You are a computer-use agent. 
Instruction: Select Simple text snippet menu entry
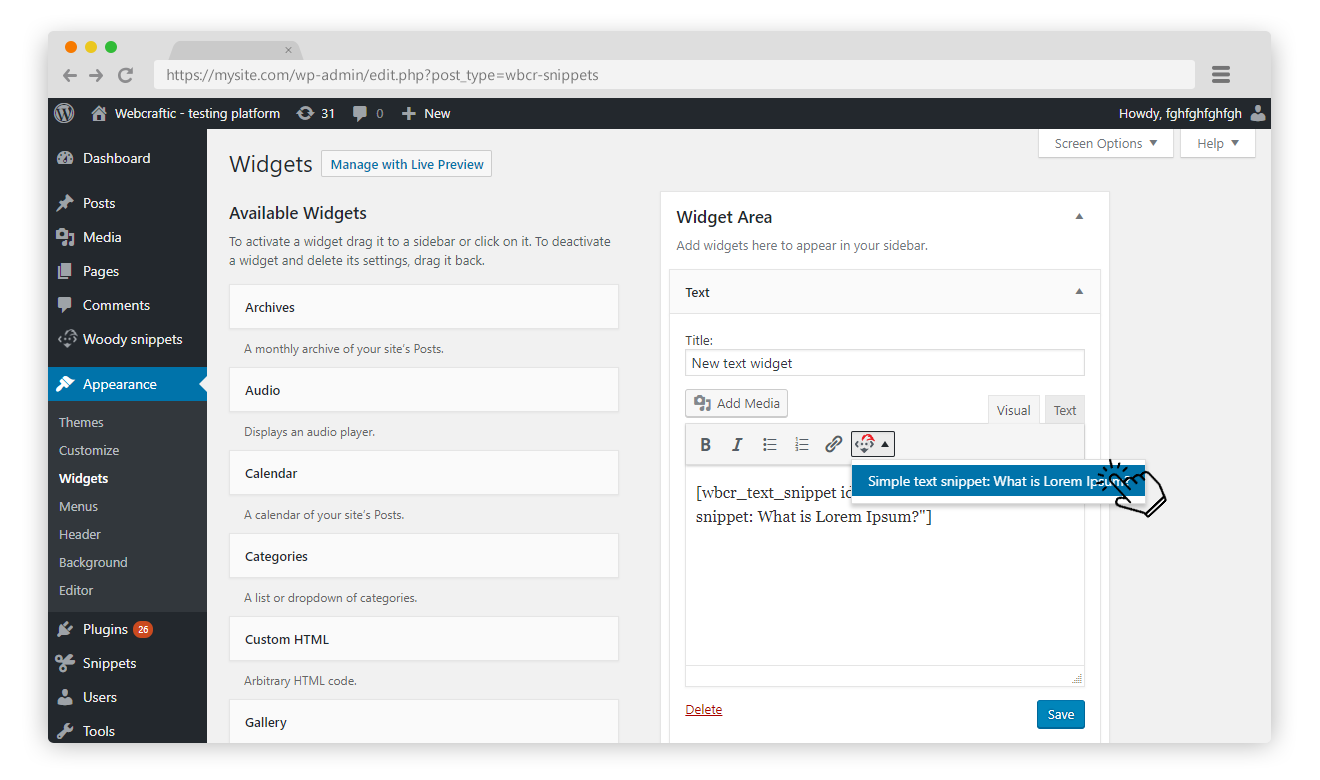(998, 481)
